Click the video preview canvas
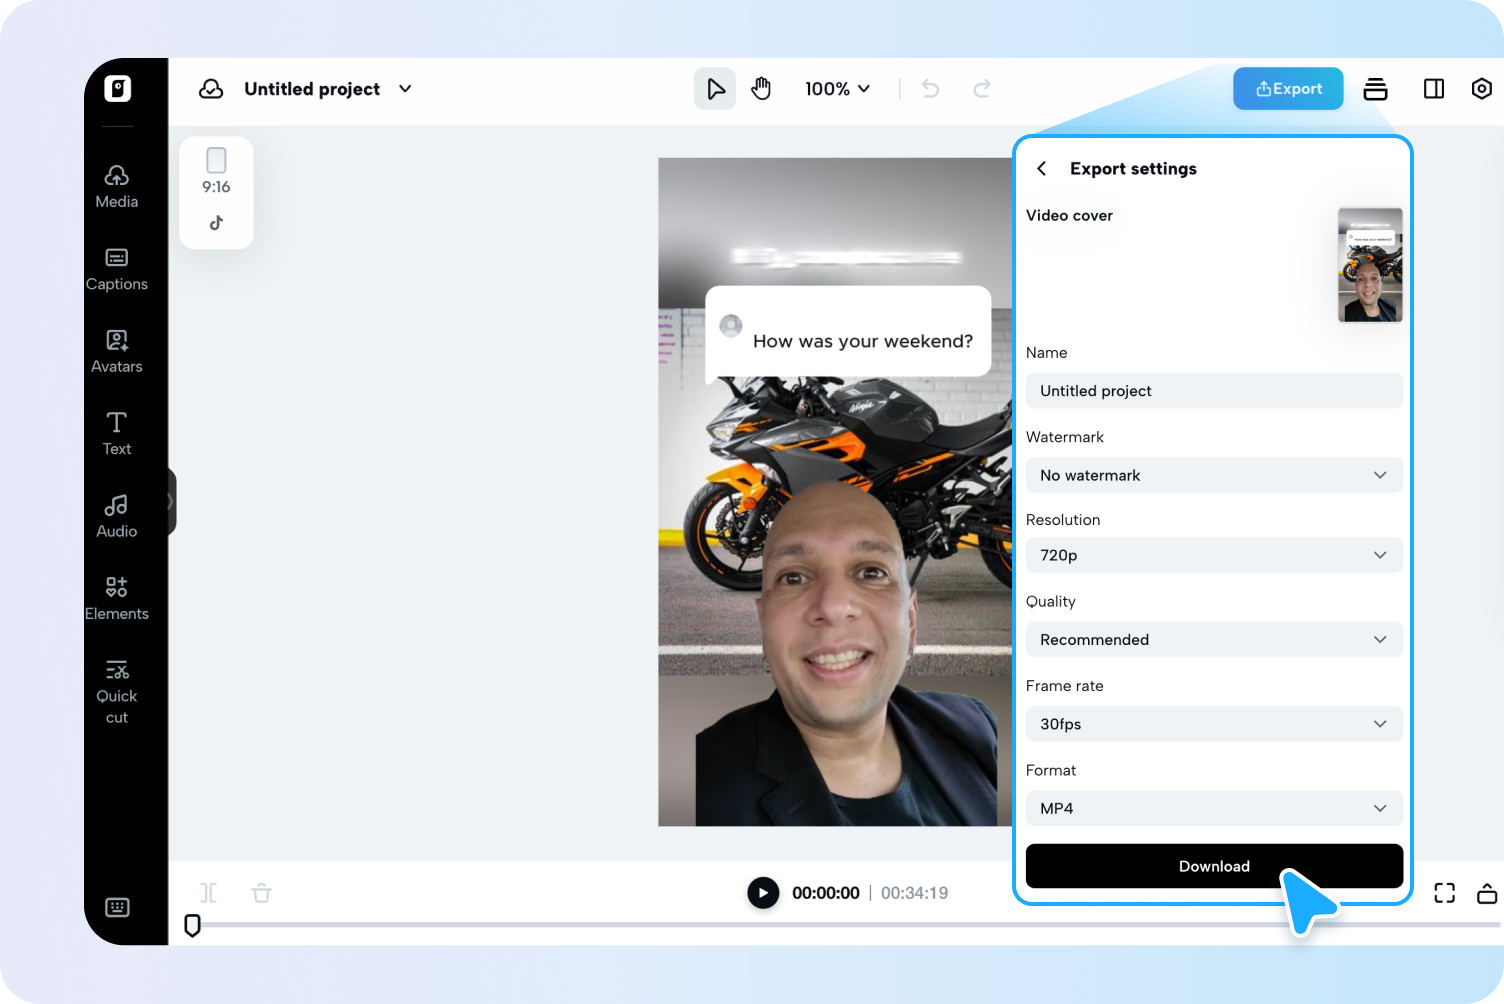Screen dimensions: 1504x1004 click(835, 492)
